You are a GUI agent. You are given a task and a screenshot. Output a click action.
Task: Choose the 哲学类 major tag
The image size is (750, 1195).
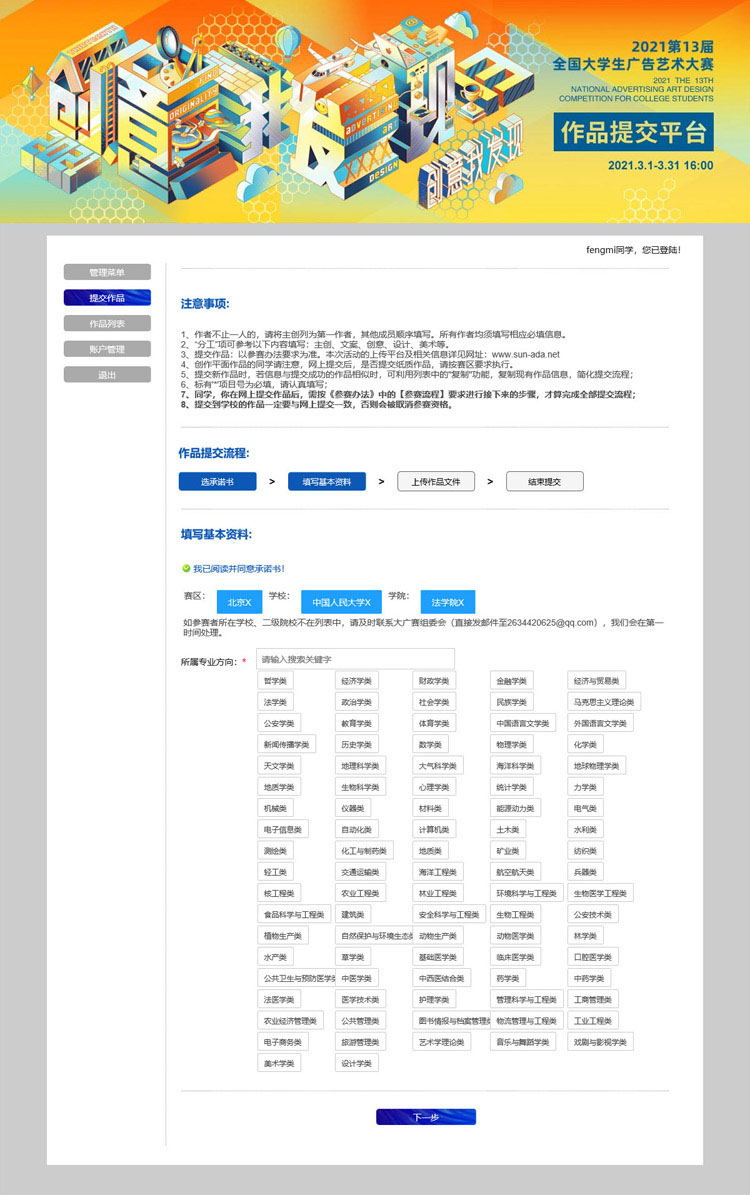[x=276, y=681]
